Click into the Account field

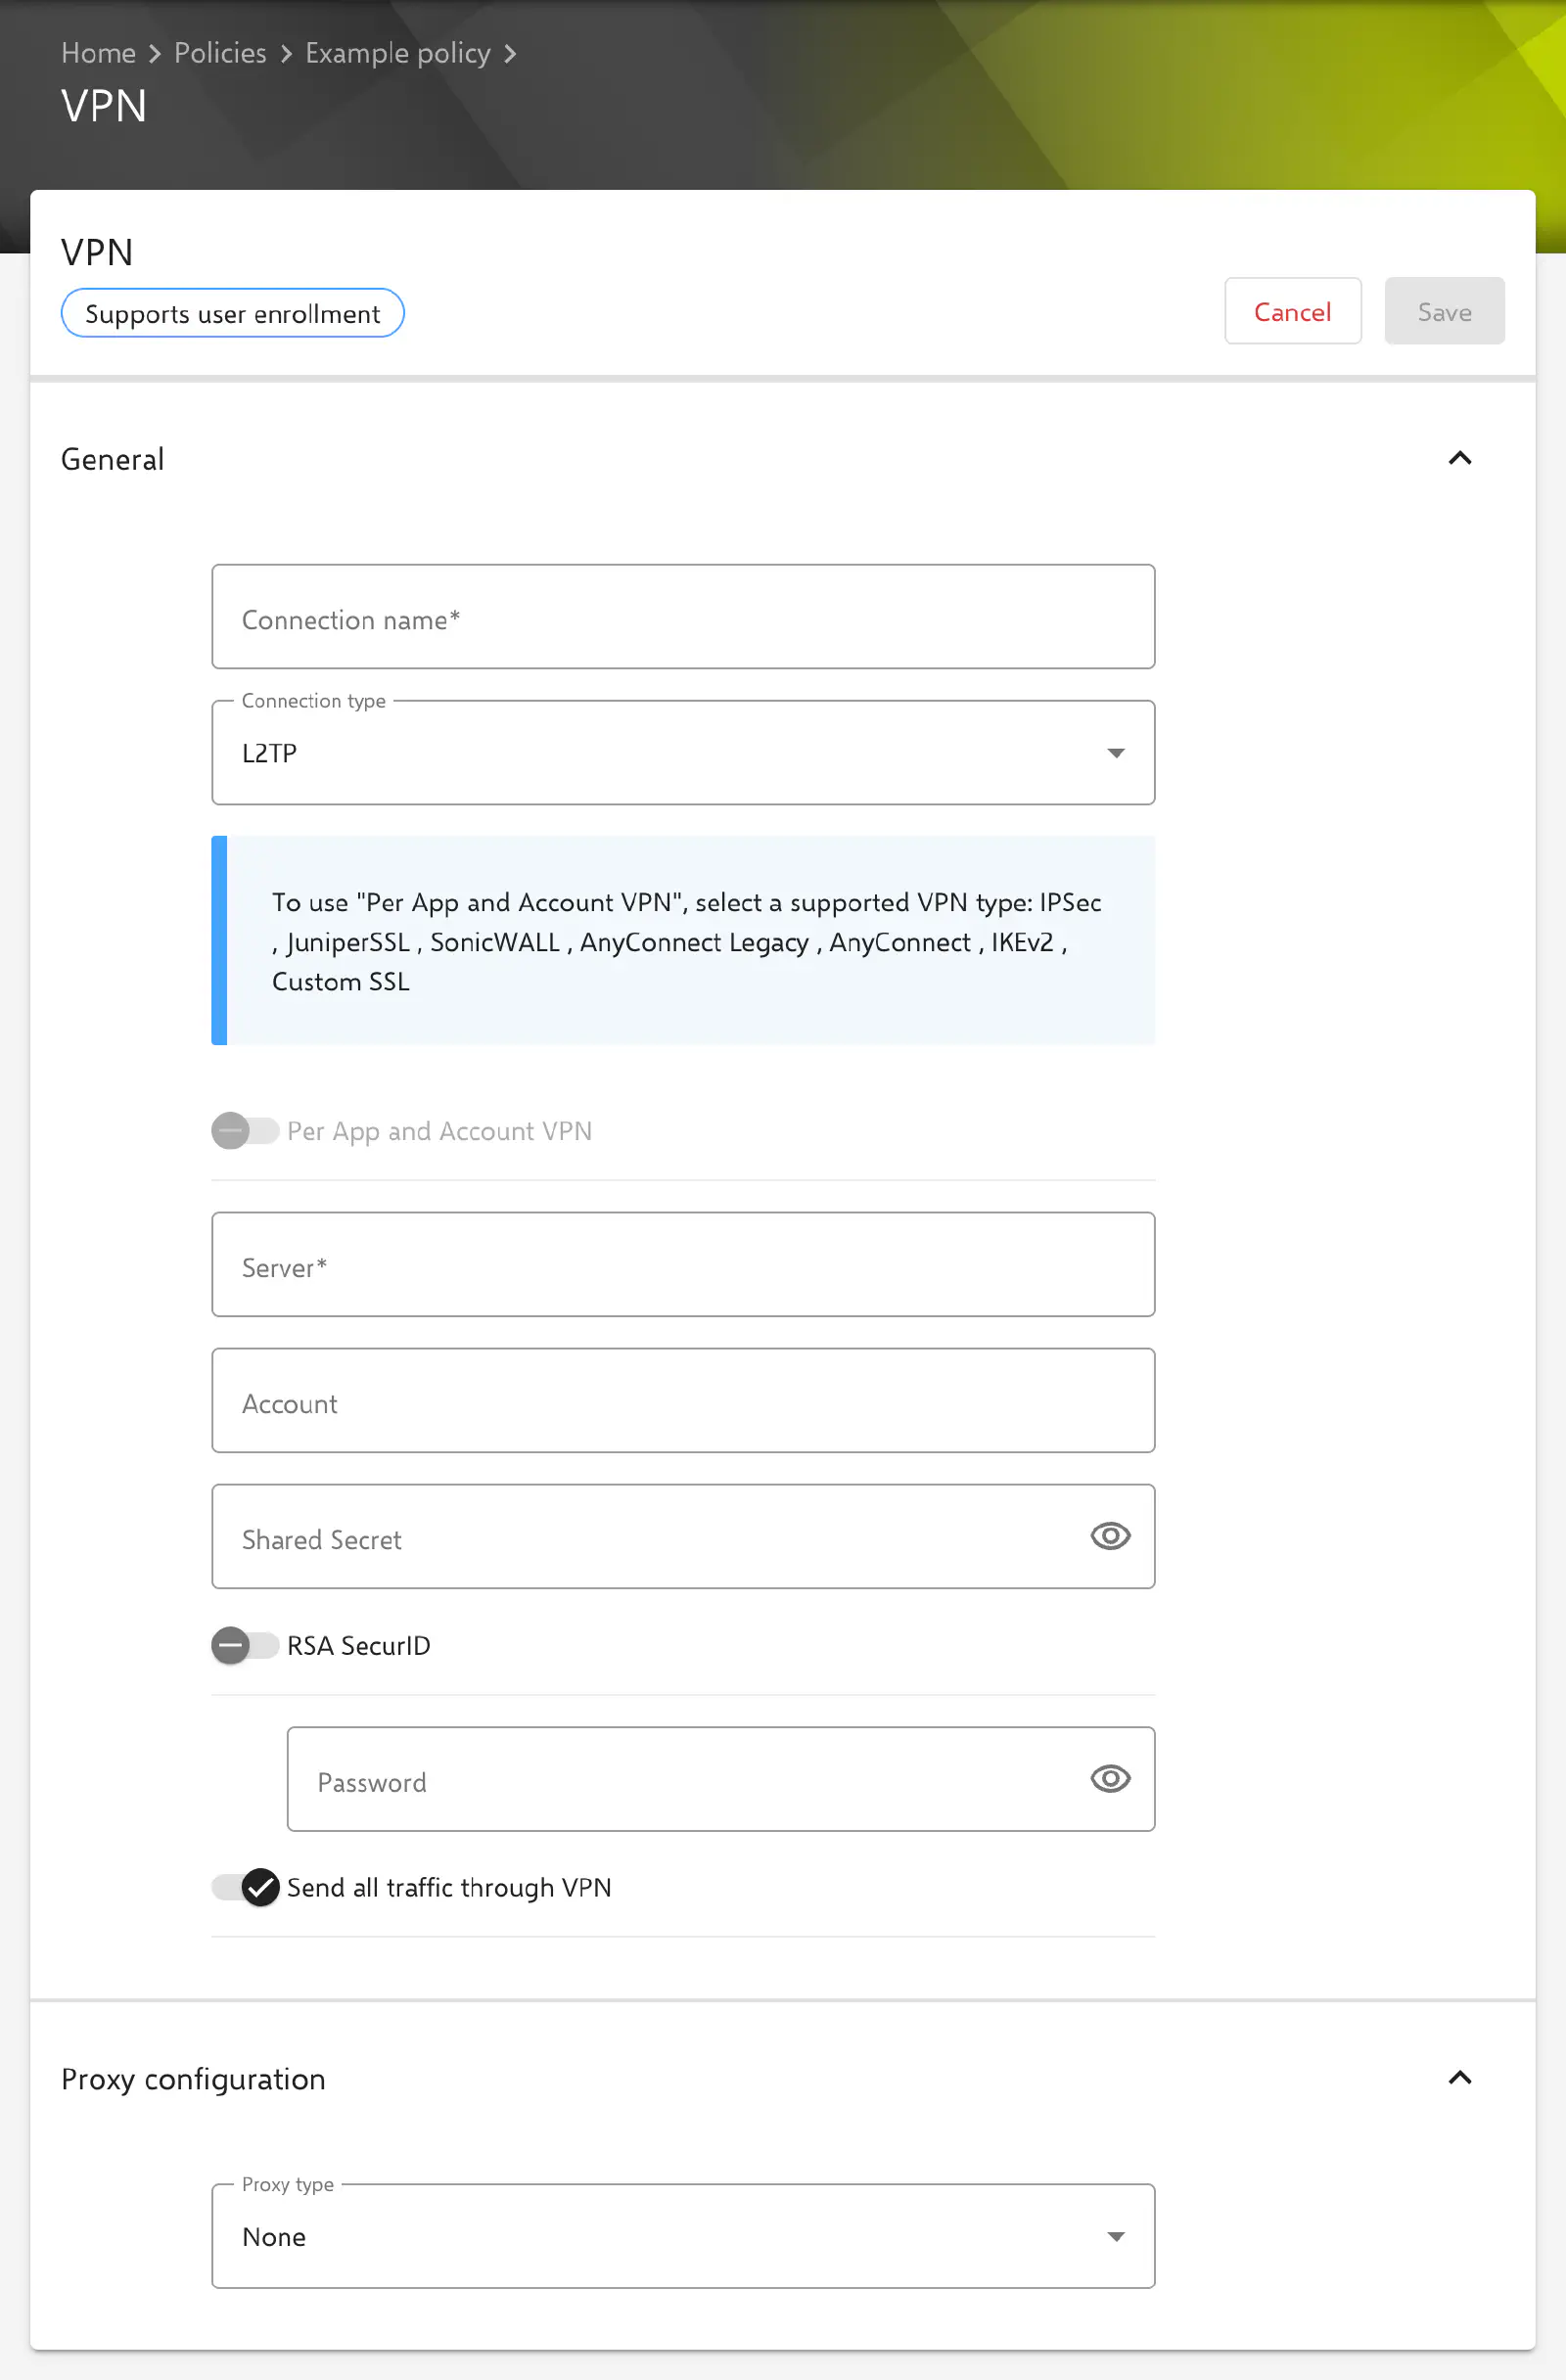(x=683, y=1401)
